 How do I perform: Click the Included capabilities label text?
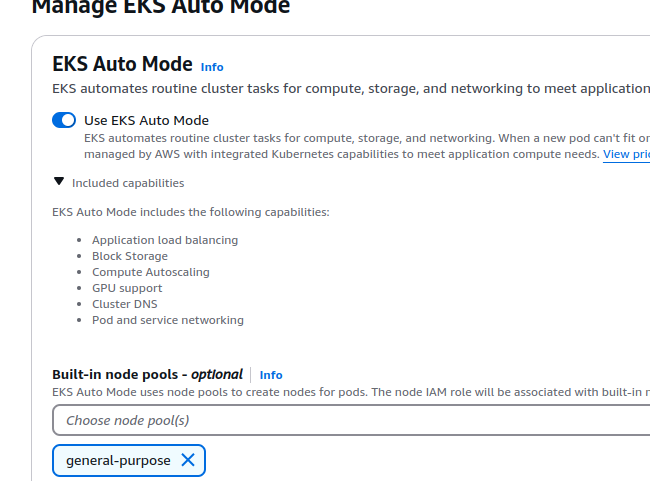(128, 183)
